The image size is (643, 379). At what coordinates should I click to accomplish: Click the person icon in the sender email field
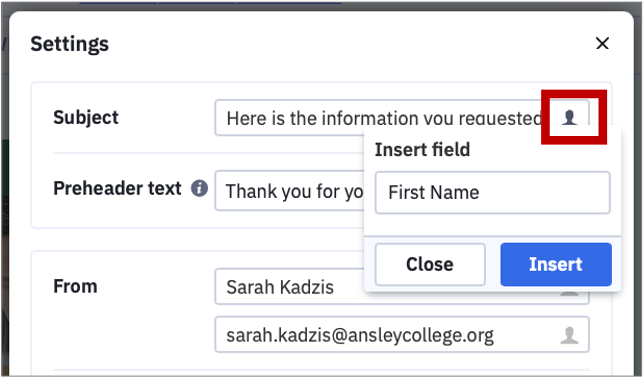[569, 335]
